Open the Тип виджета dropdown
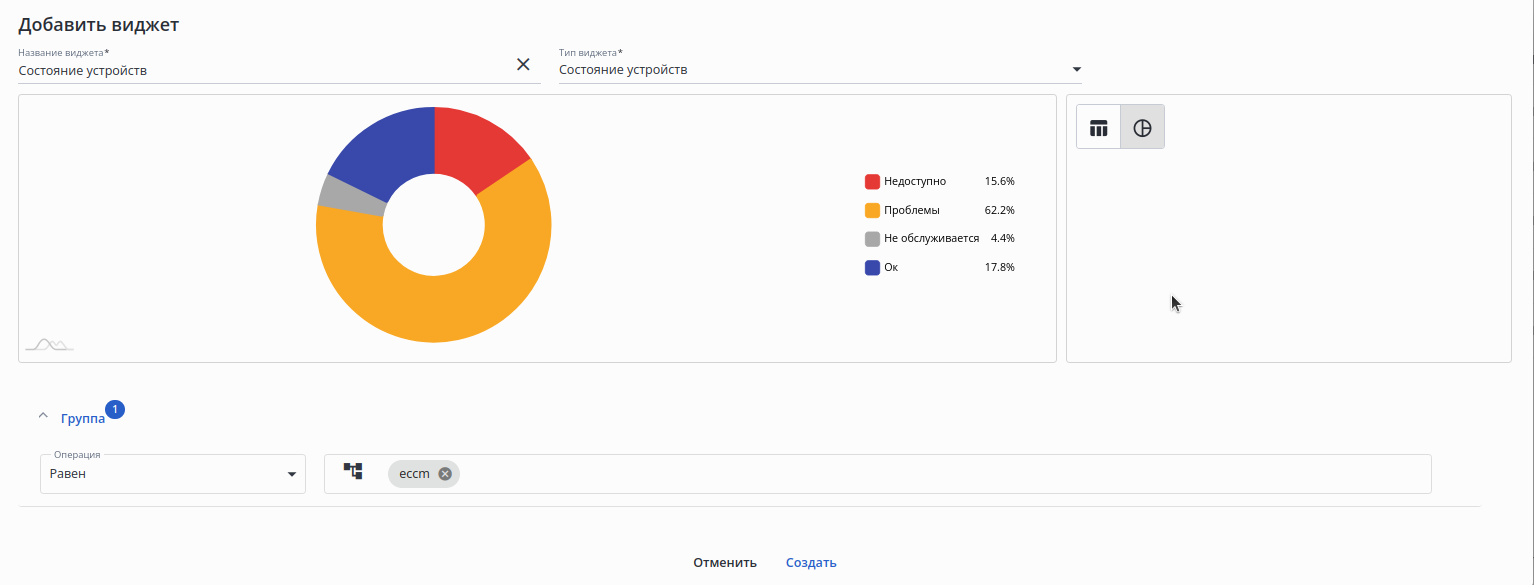Viewport: 1534px width, 585px height. 1076,70
